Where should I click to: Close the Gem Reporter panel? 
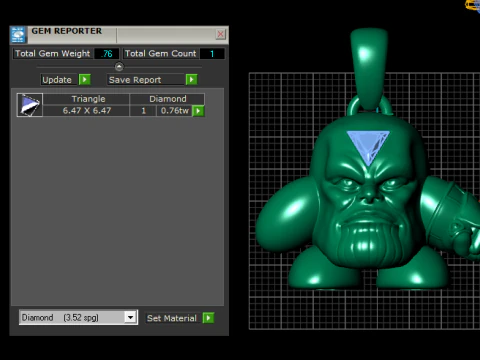point(221,34)
